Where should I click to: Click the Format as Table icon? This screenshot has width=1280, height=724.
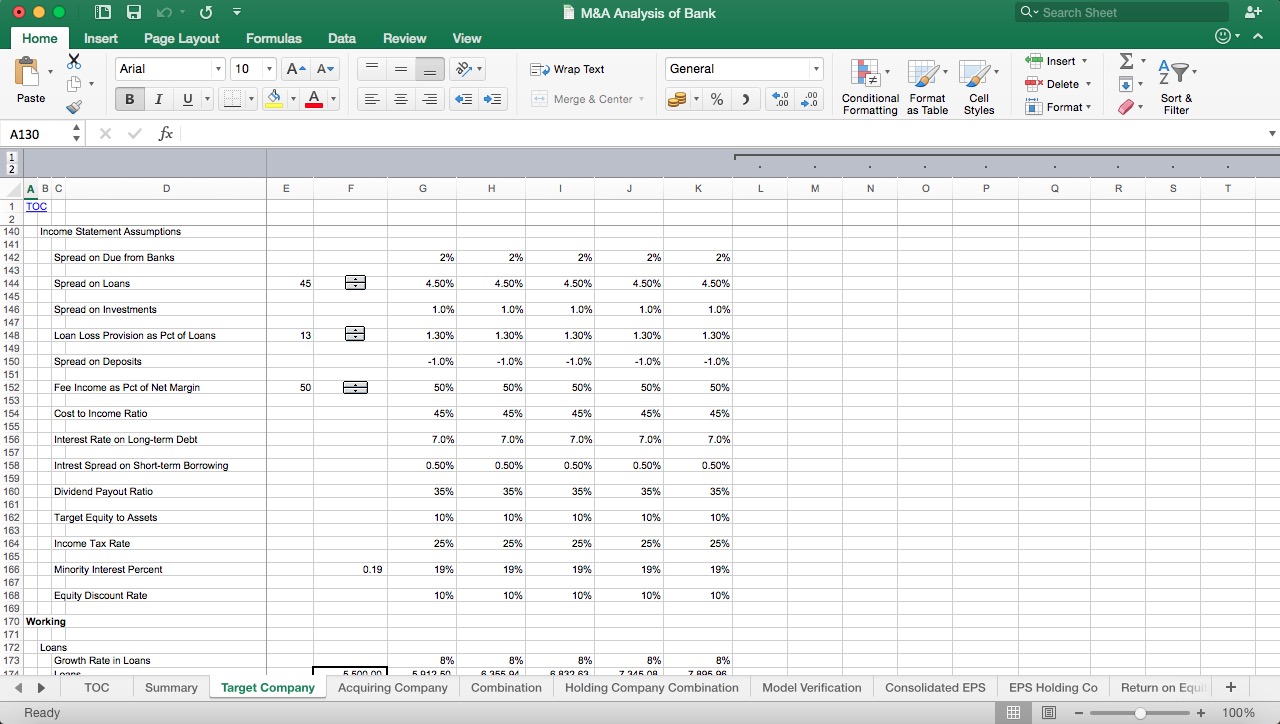pos(926,85)
